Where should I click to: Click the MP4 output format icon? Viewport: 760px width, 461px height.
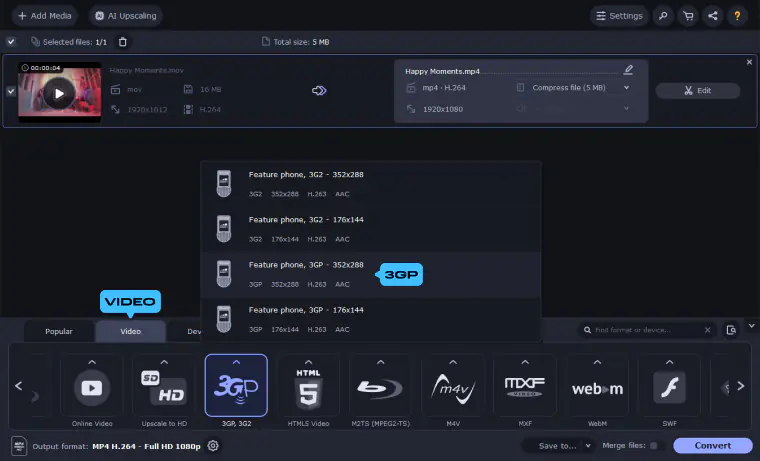[19, 445]
